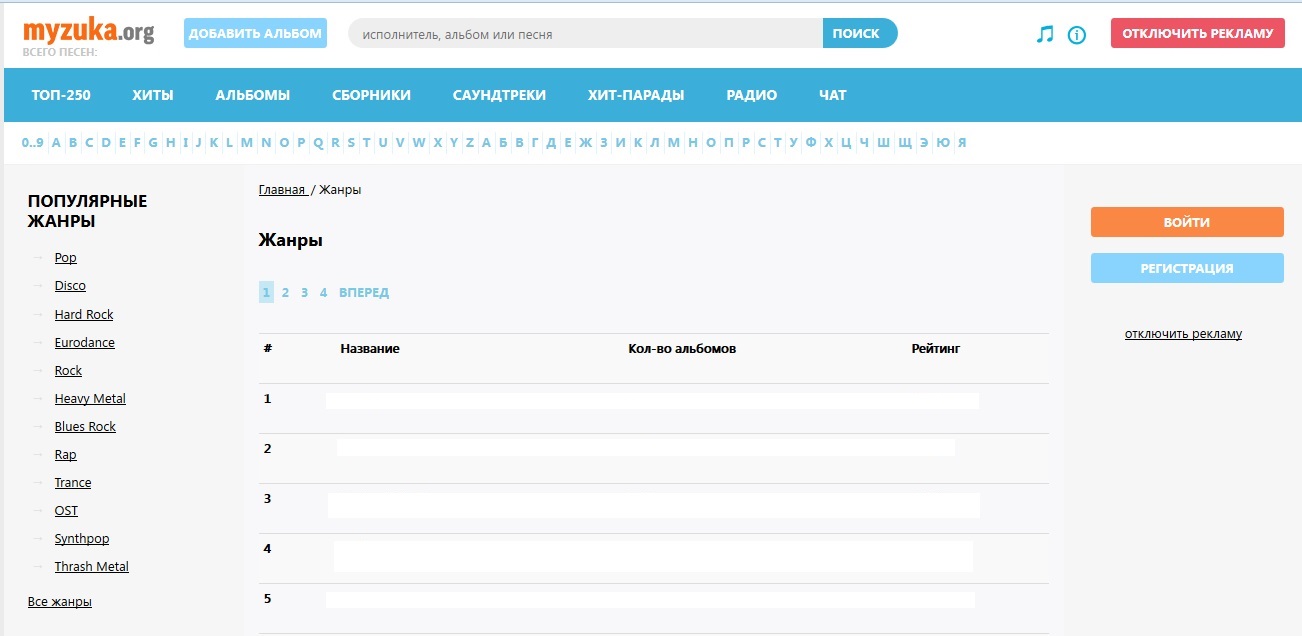Click Рейтинг column header
This screenshot has height=636, width=1302.
[x=936, y=349]
